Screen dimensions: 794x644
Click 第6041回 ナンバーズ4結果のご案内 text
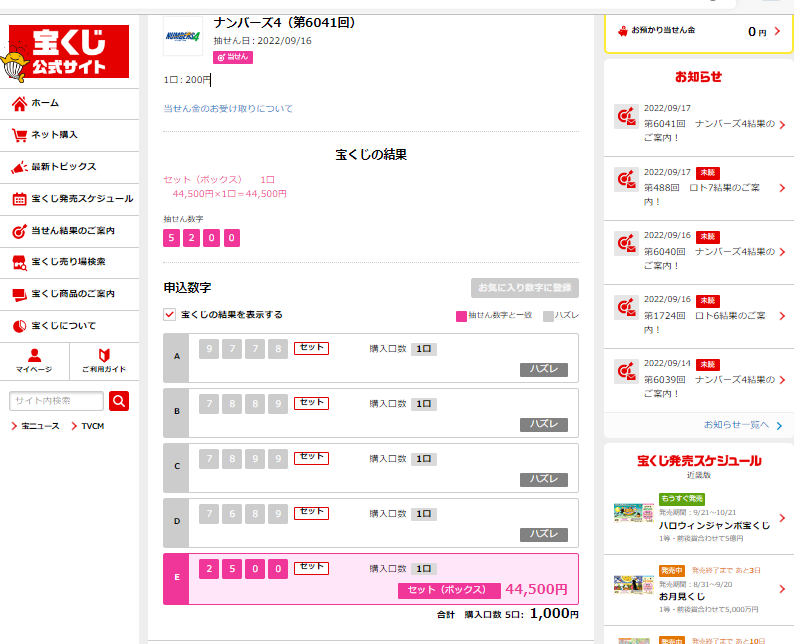click(x=709, y=130)
